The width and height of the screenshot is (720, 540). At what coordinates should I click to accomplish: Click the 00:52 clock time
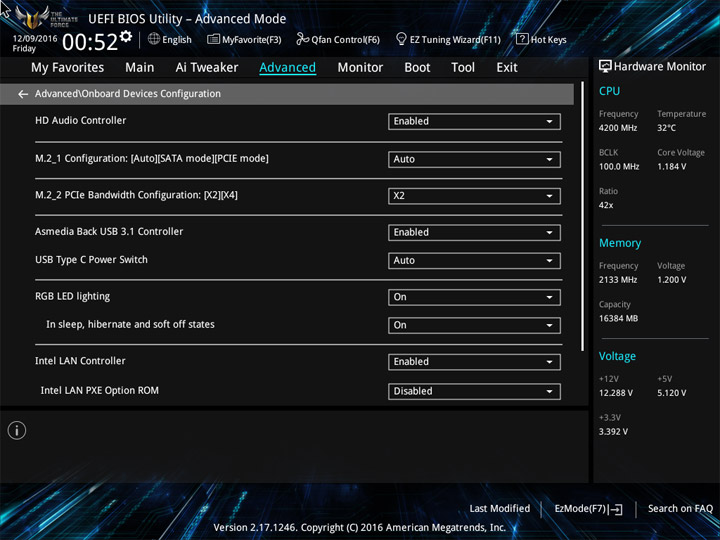90,42
